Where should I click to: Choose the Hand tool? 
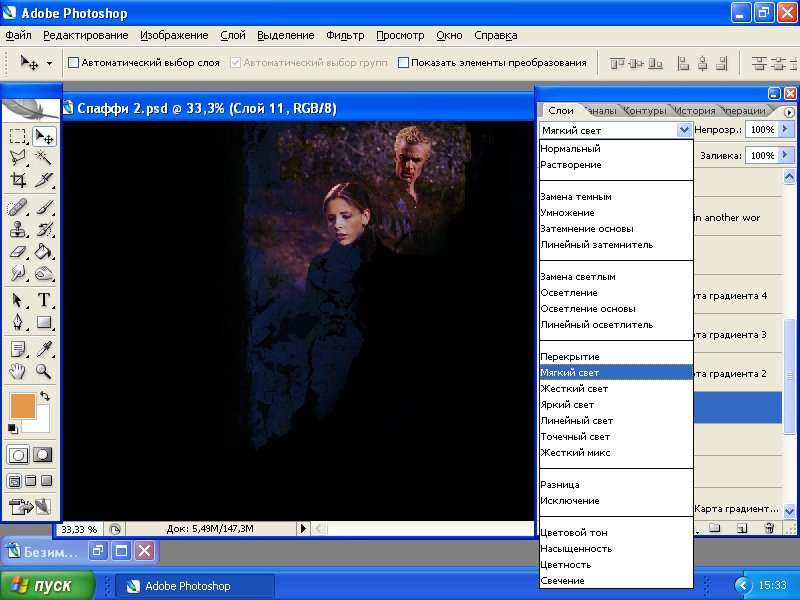click(18, 371)
